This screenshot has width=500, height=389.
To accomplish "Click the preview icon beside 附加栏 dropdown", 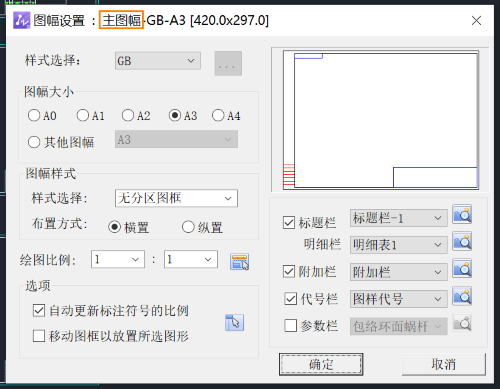I will 462,268.
